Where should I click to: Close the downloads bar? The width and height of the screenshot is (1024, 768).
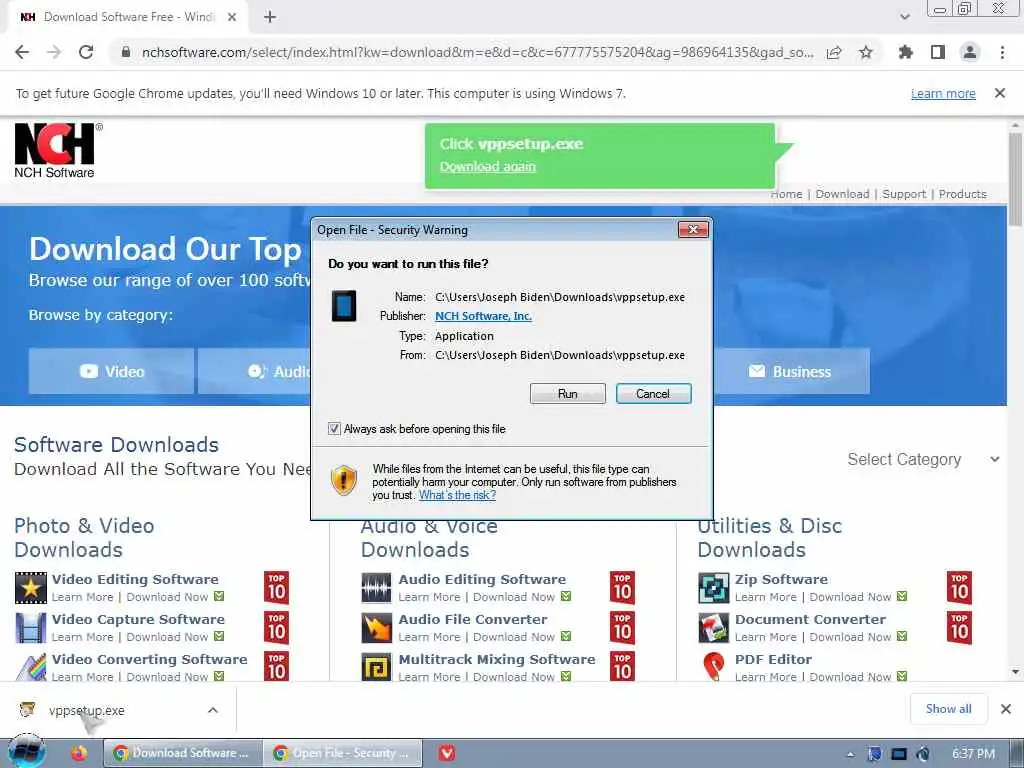point(1006,709)
